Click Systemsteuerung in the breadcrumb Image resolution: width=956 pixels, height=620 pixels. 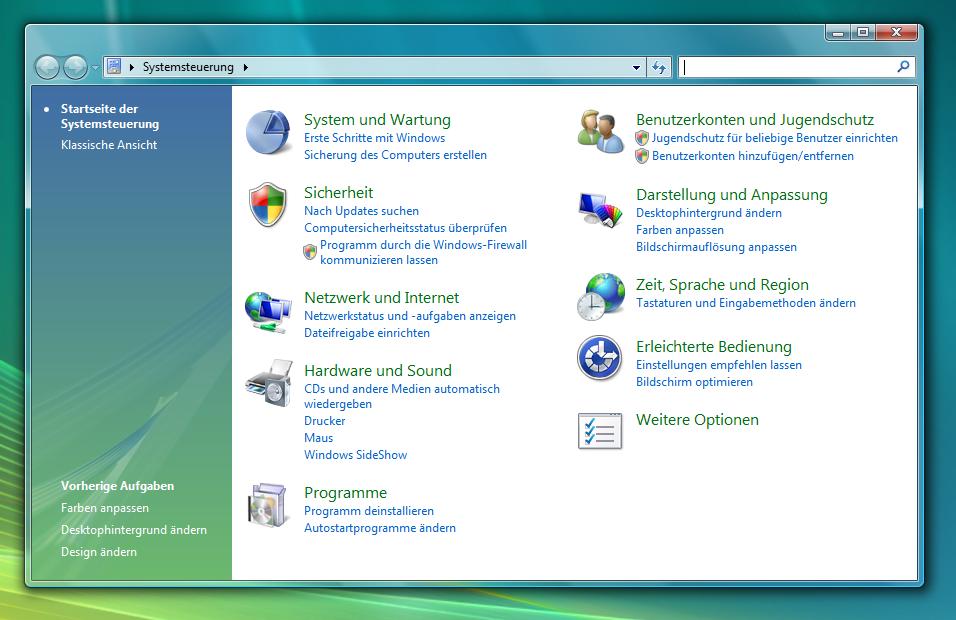tap(188, 67)
